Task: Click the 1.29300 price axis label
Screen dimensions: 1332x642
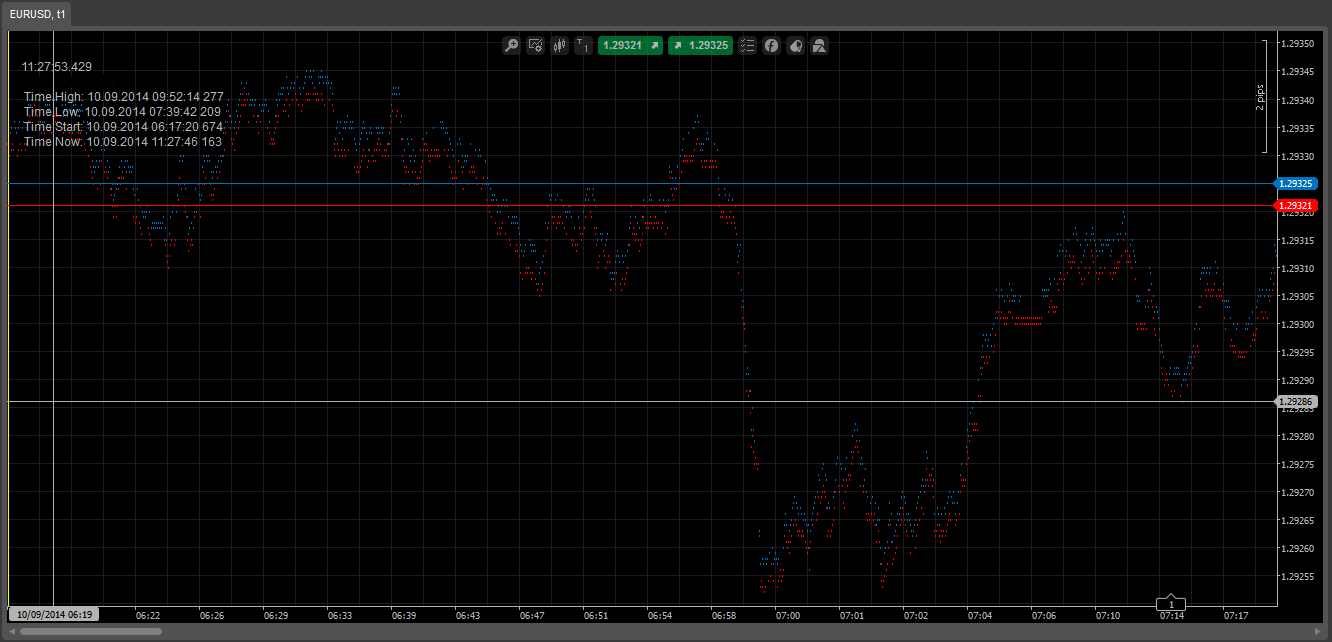Action: 1299,324
